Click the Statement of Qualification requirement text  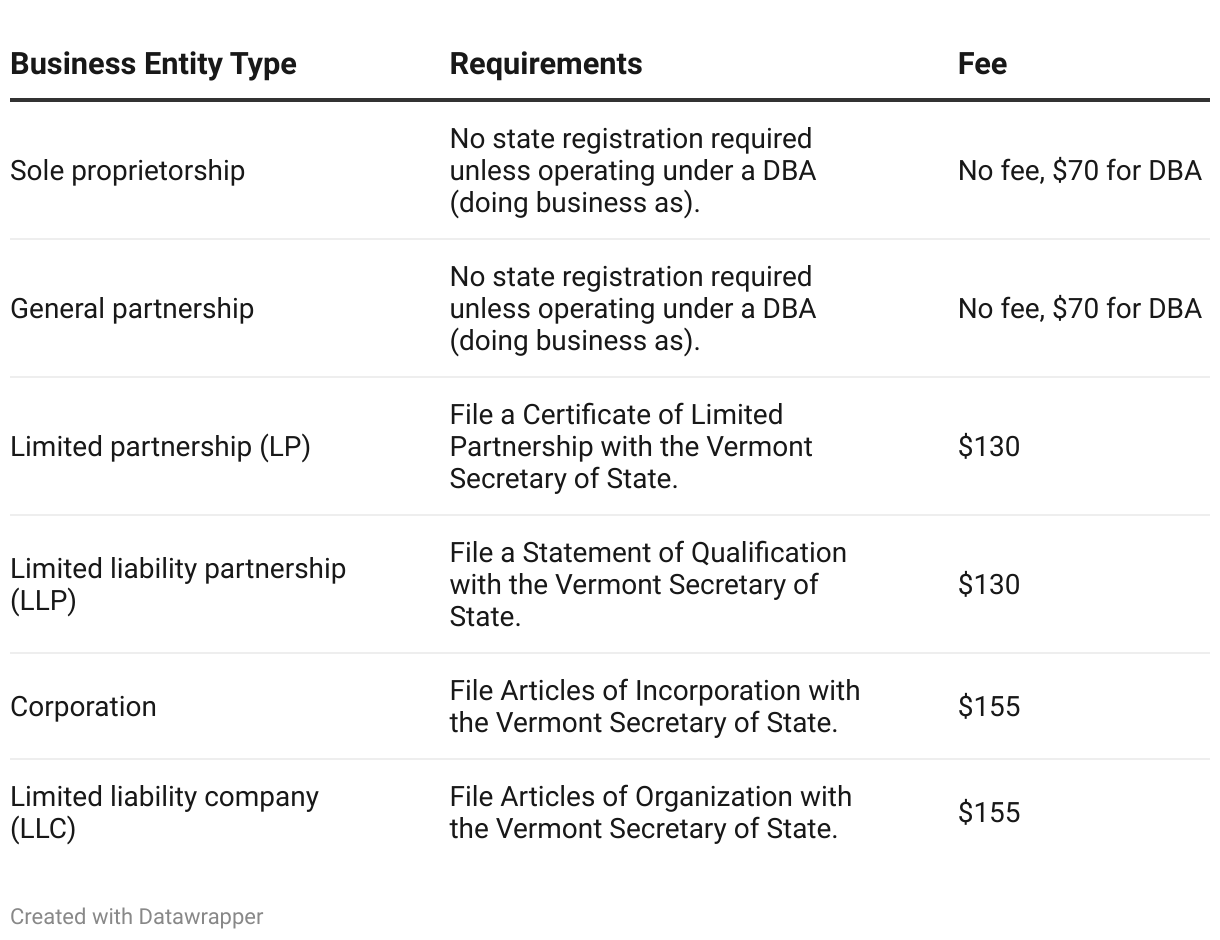click(x=647, y=584)
